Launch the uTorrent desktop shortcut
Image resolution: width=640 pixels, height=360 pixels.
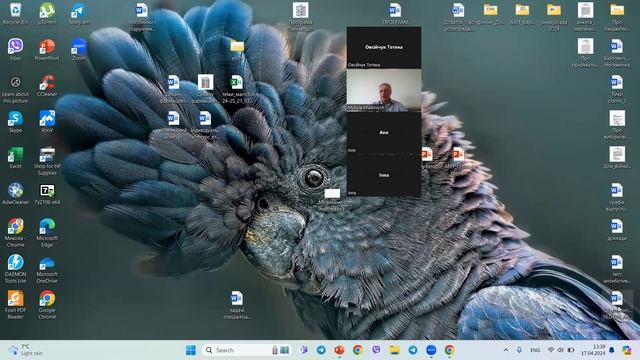(47, 13)
